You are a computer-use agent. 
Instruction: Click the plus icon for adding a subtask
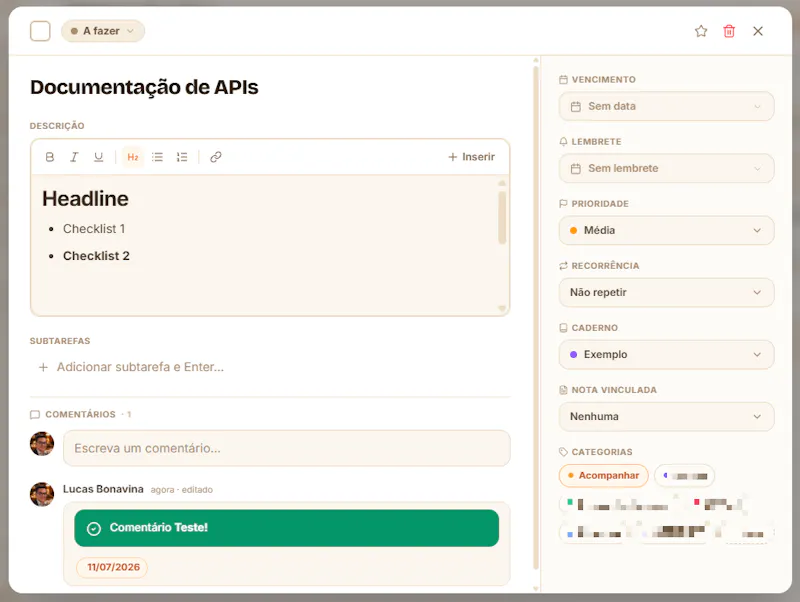pos(43,367)
